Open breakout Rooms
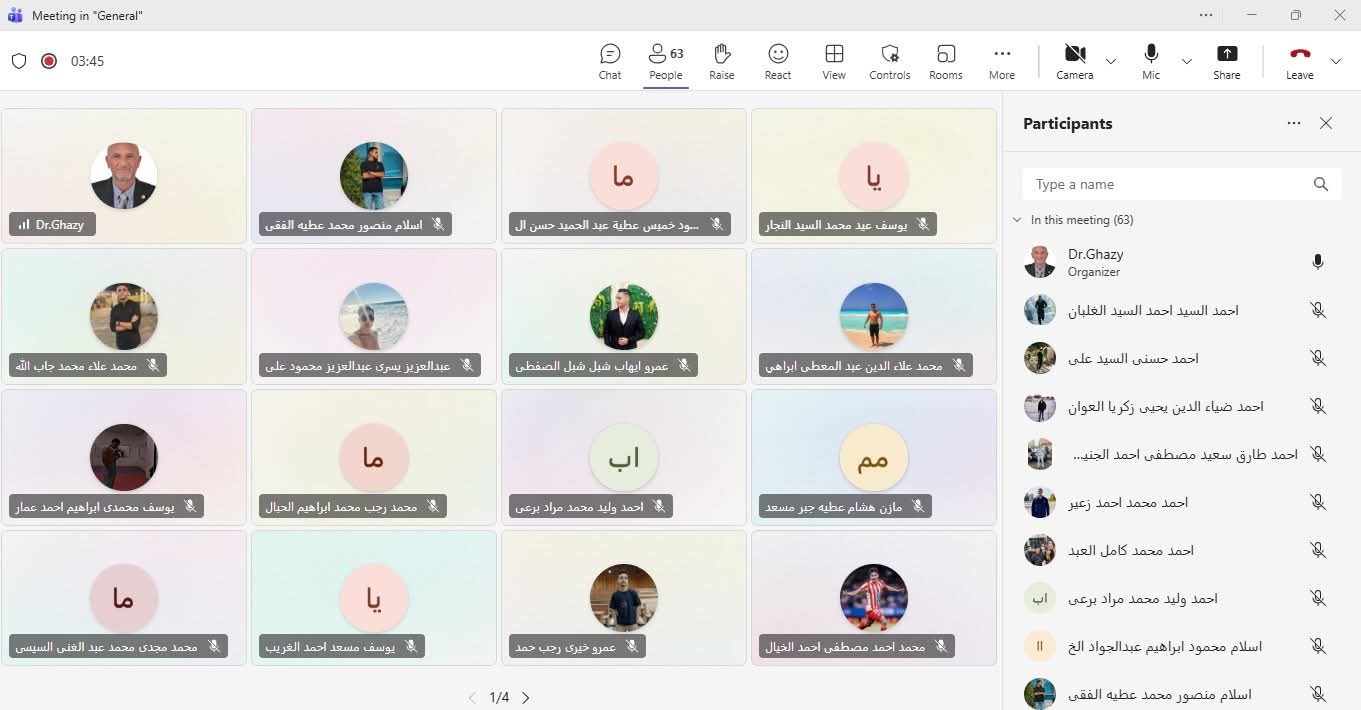 tap(945, 61)
